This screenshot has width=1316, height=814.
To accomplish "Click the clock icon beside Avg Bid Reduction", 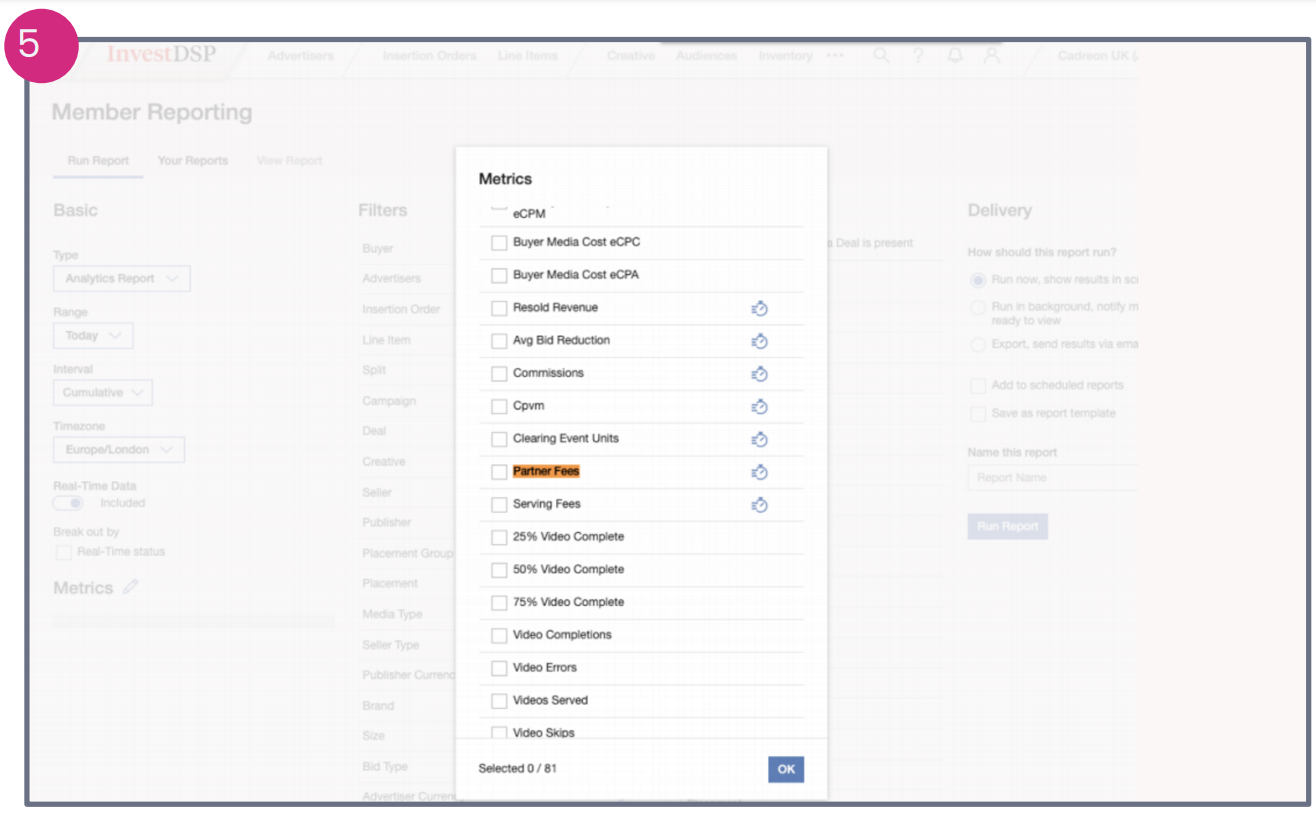I will point(759,341).
